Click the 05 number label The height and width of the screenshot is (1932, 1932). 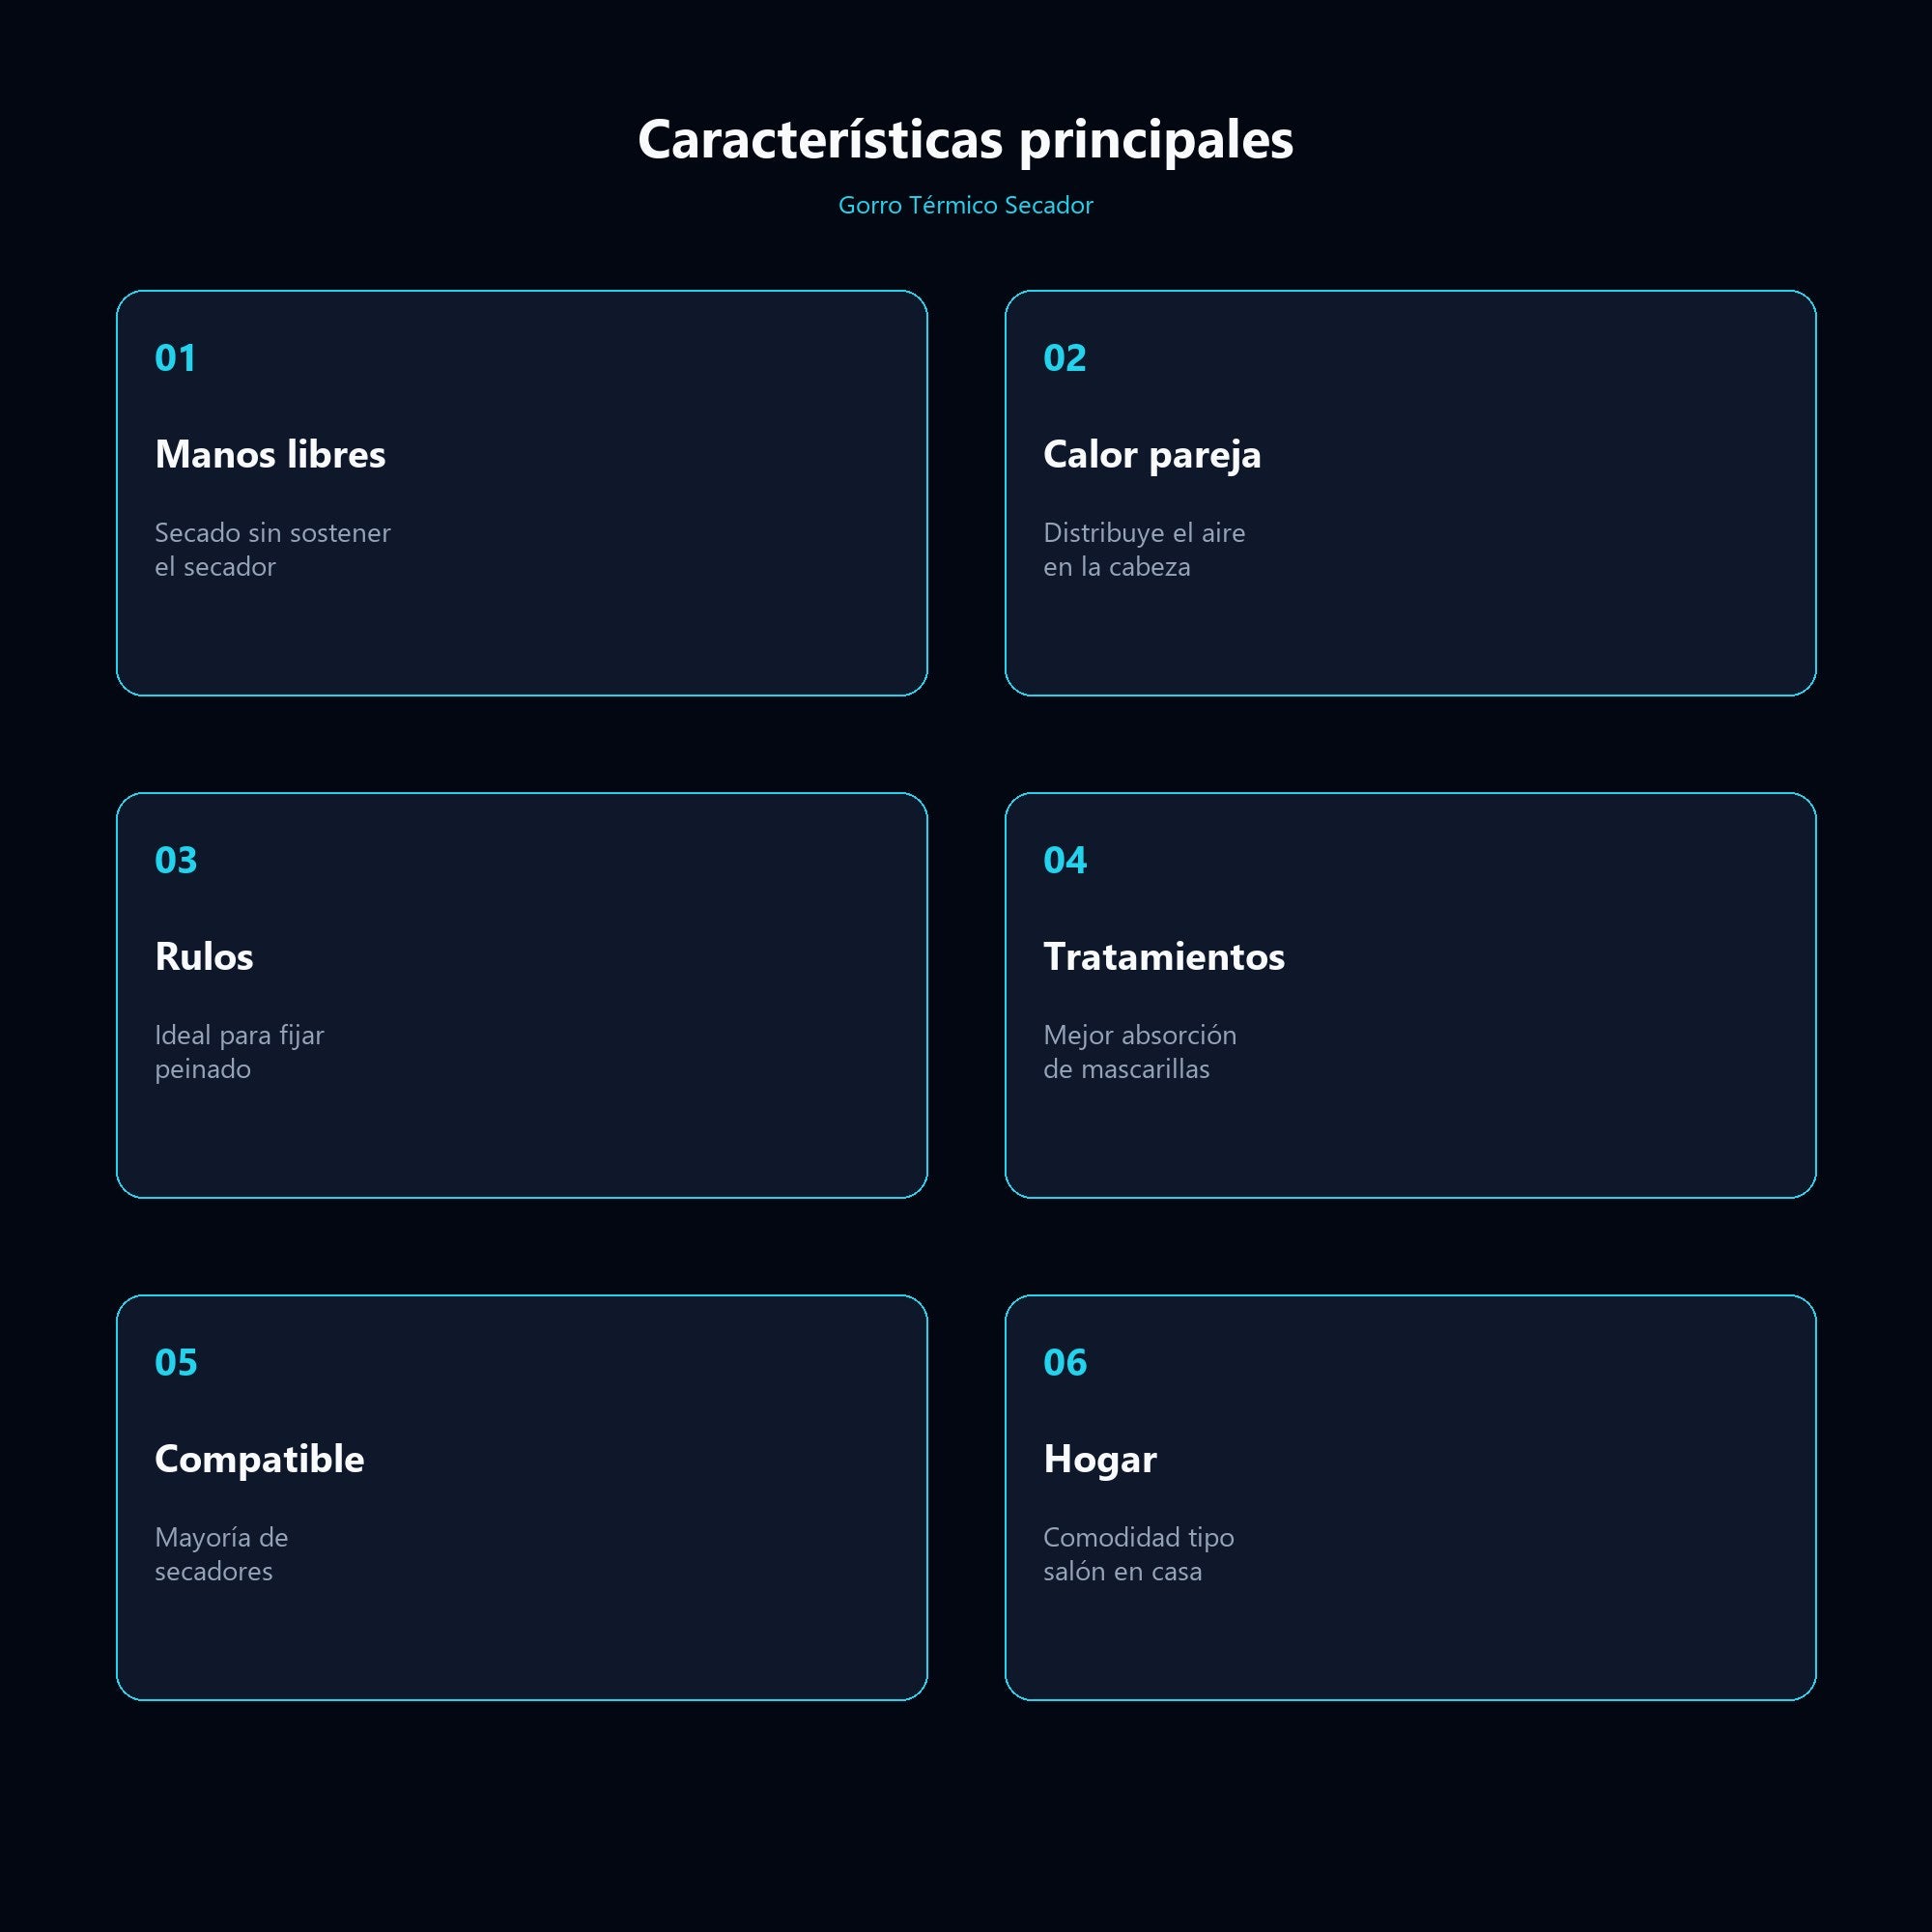click(x=176, y=1362)
